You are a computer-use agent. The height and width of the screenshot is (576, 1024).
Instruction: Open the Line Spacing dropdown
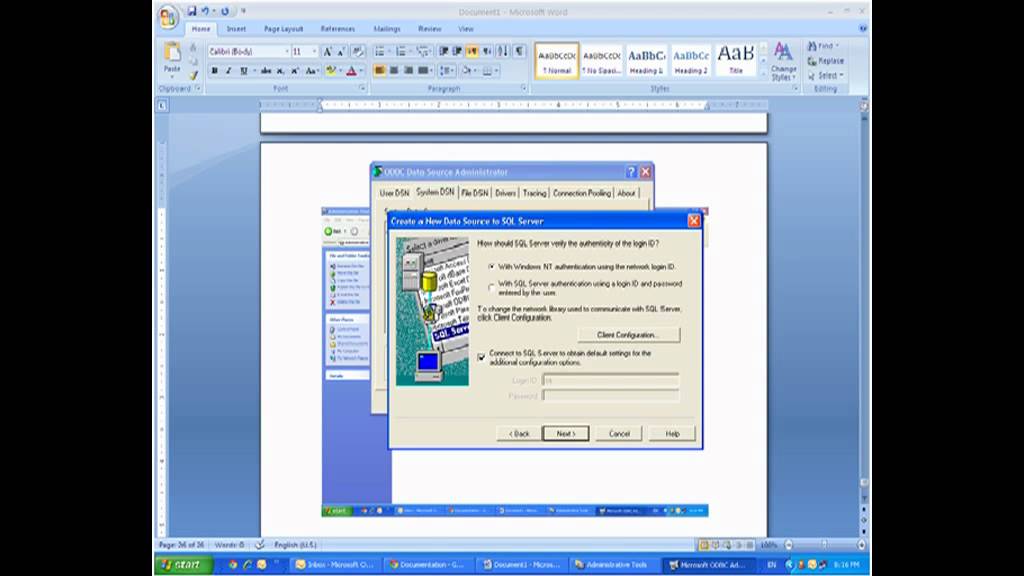click(x=447, y=71)
